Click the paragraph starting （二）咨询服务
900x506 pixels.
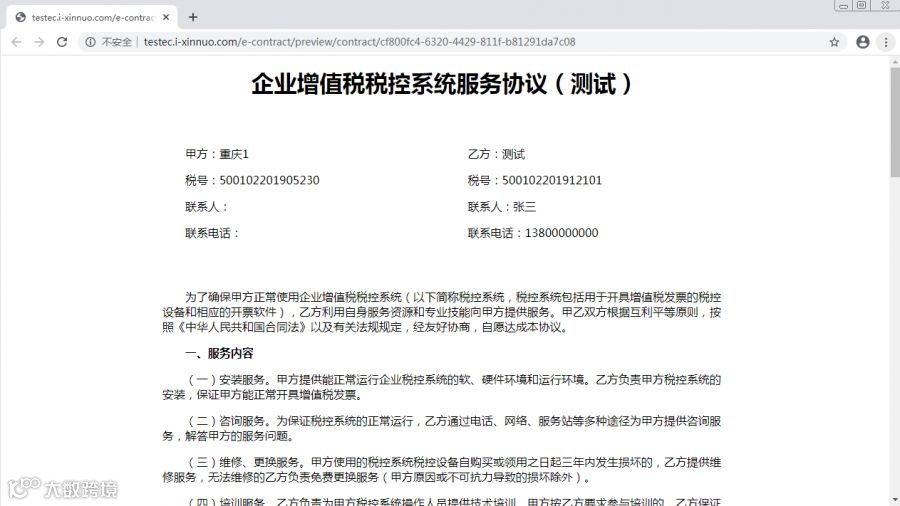441,429
